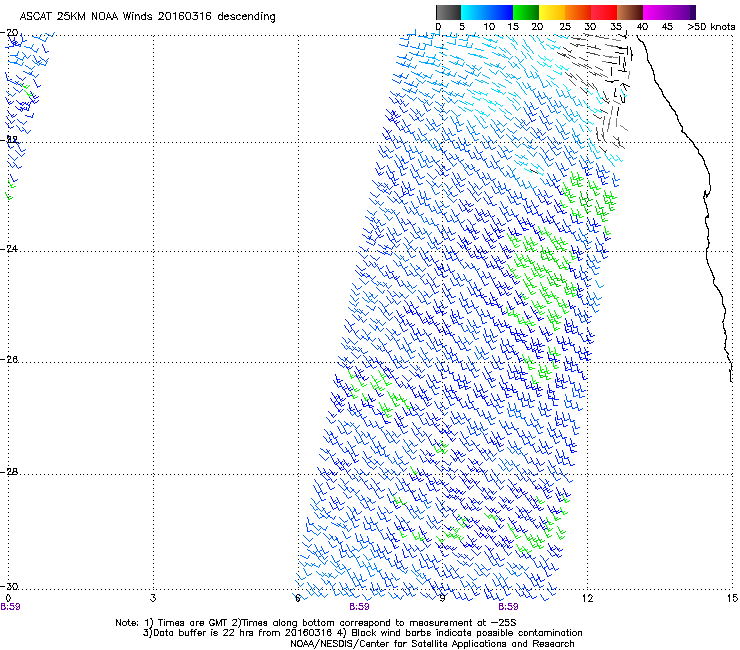Click the '6' longitude axis label

tap(298, 598)
